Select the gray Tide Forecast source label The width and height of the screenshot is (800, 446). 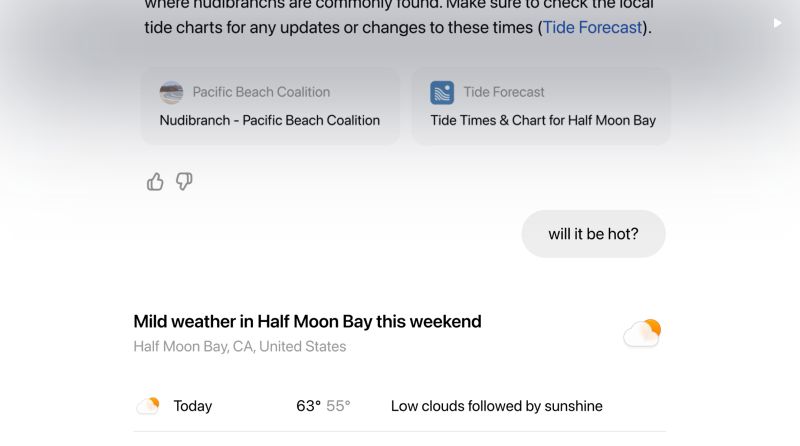click(x=504, y=92)
